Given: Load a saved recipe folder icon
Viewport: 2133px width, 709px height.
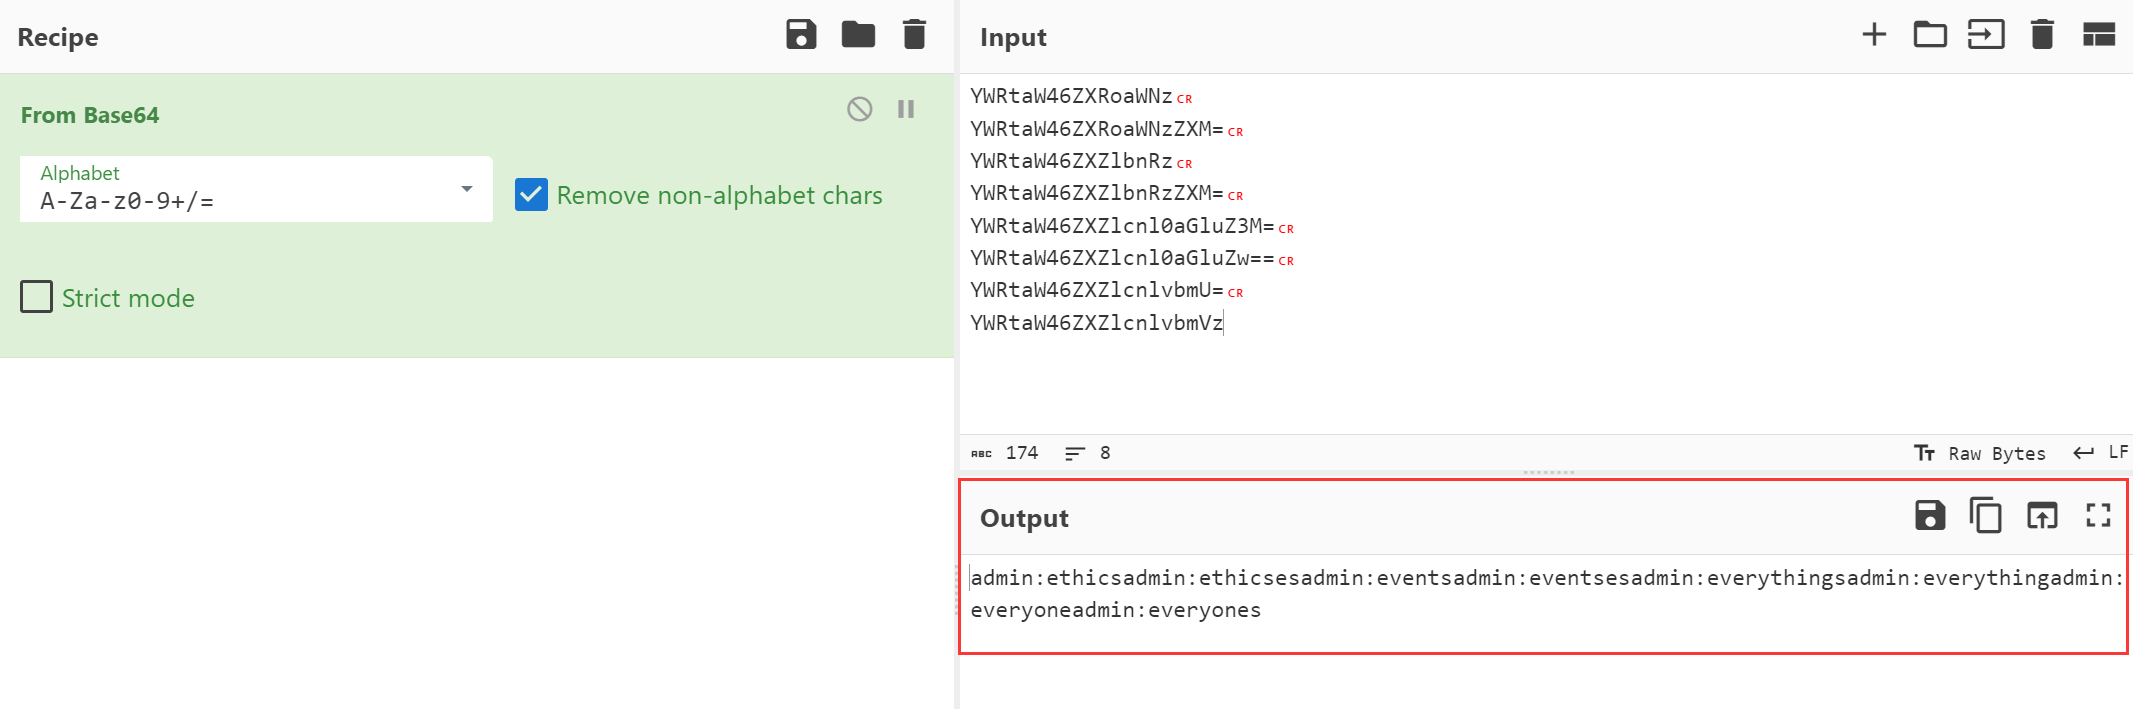Looking at the screenshot, I should [858, 35].
